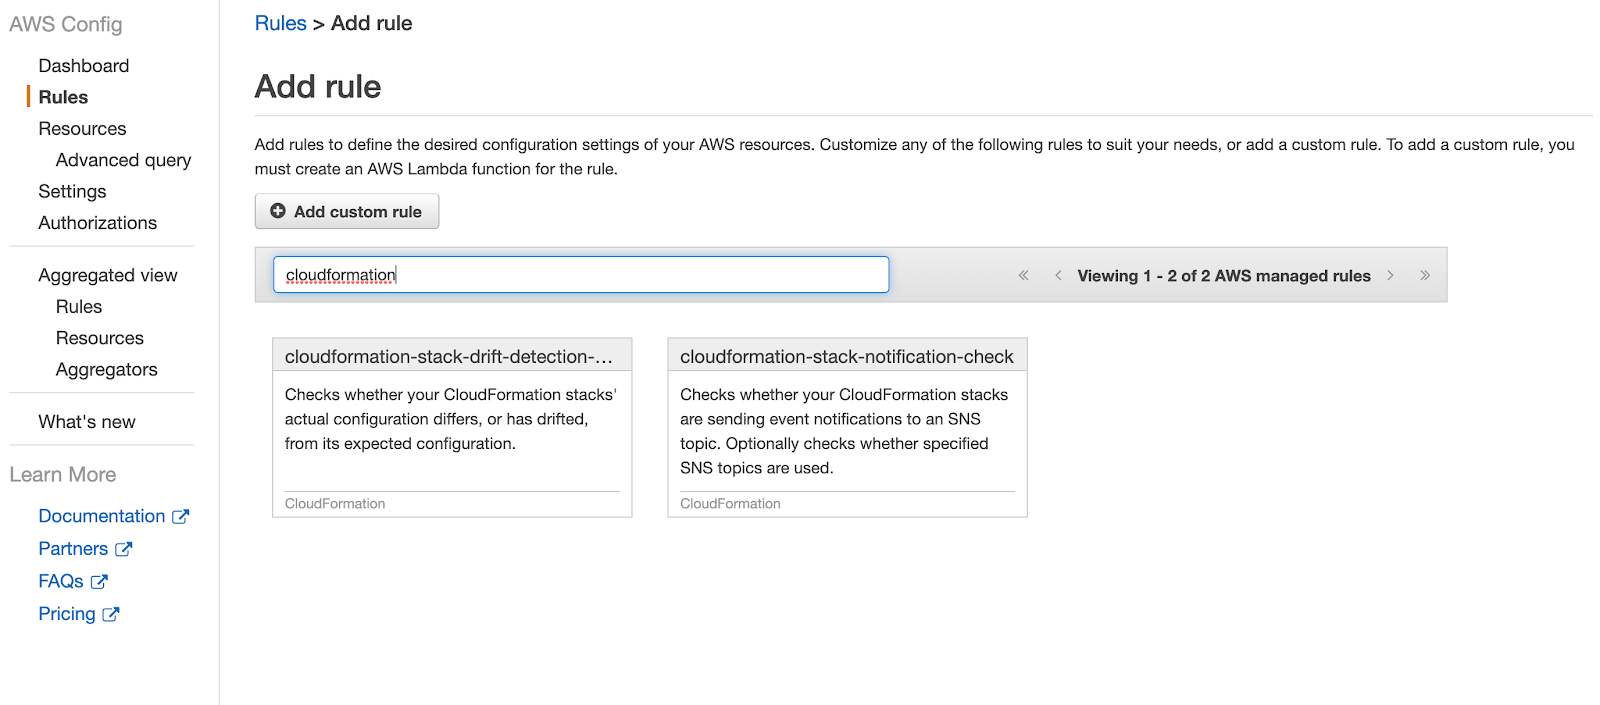Click the plus icon in Add custom rule
This screenshot has width=1600, height=705.
(278, 211)
